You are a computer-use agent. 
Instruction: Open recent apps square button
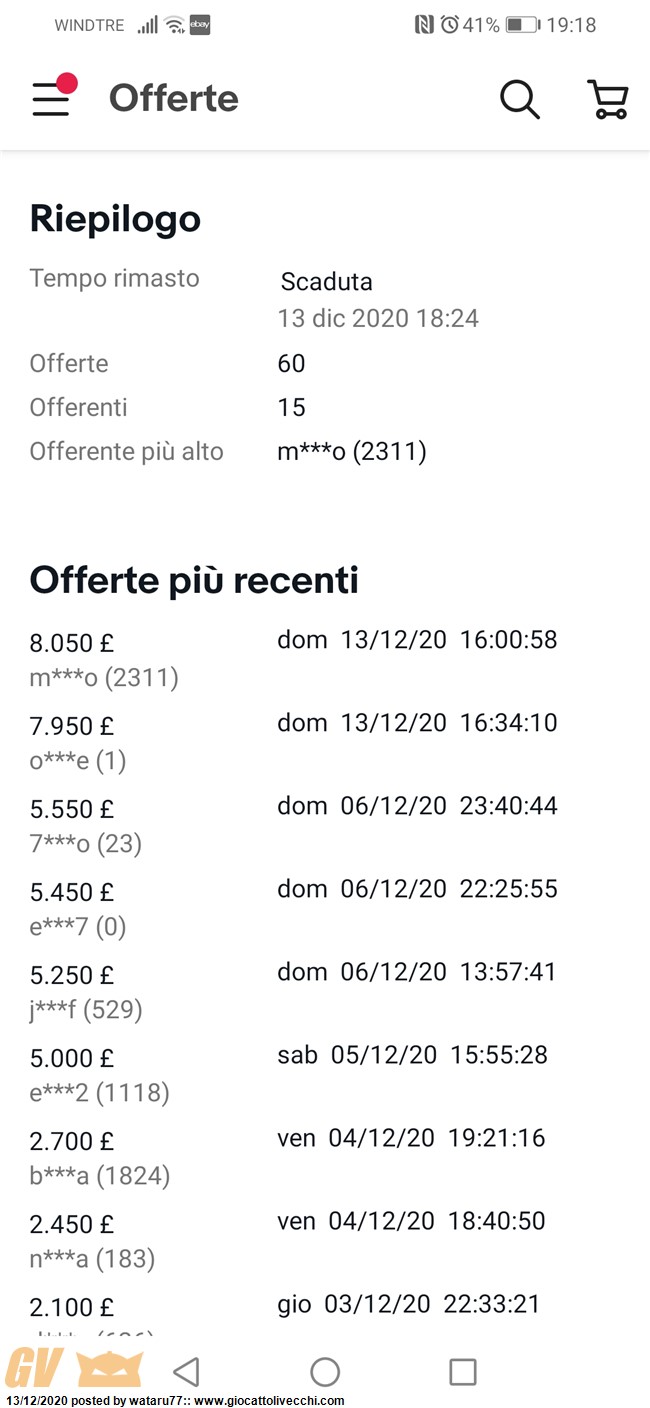point(462,1371)
